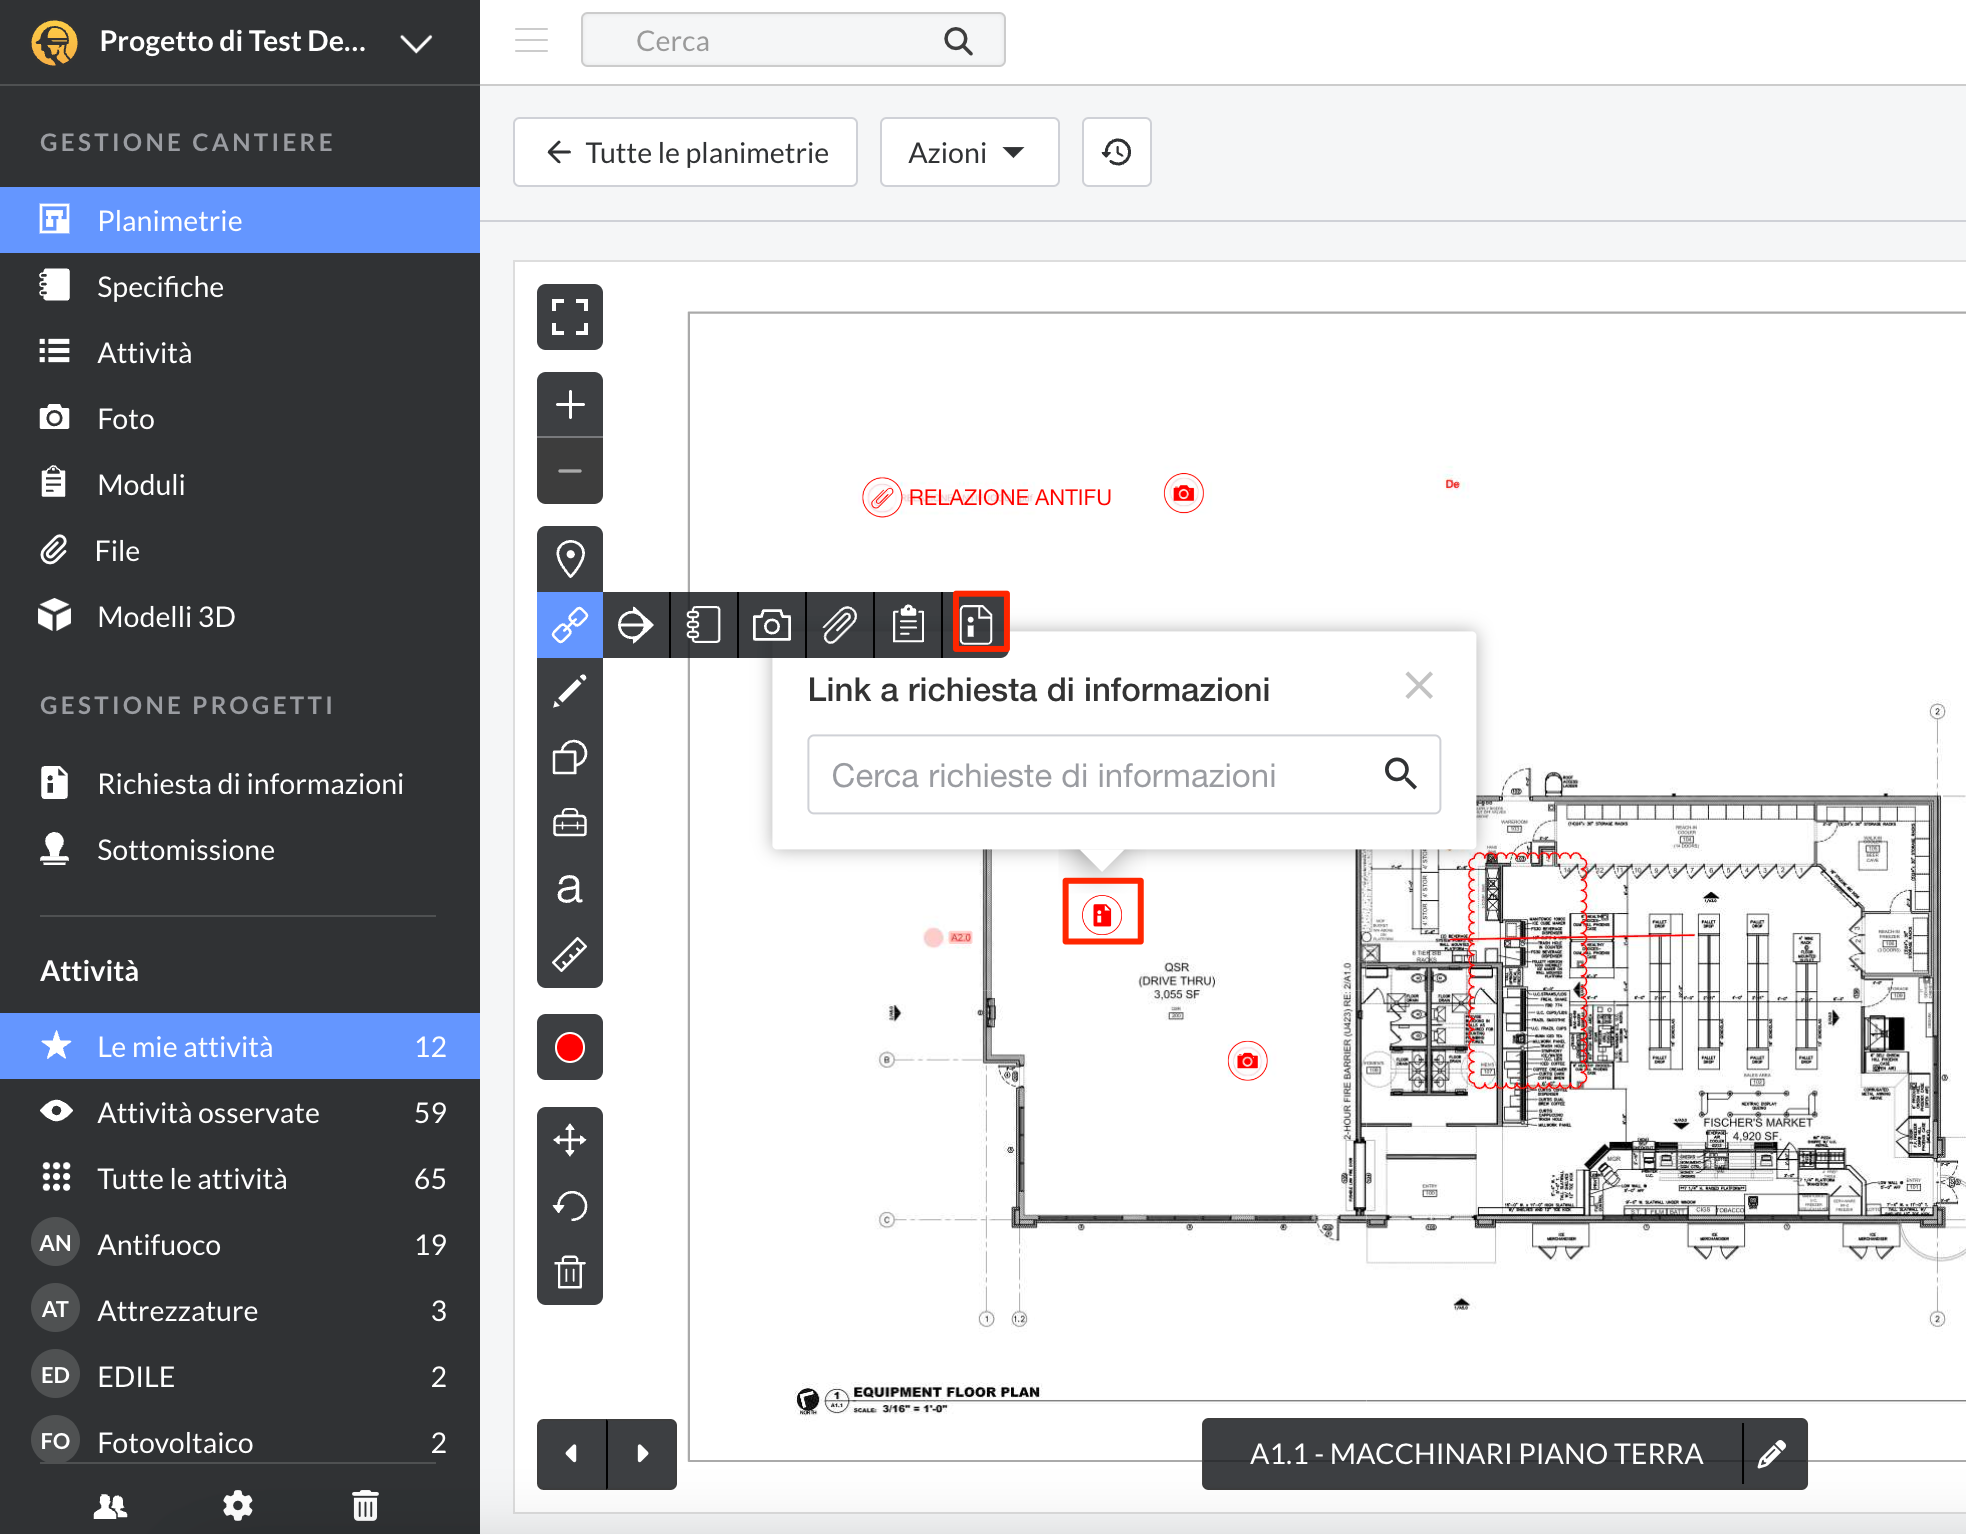Click the search magnifier in top bar
The width and height of the screenshot is (1966, 1534).
tap(958, 41)
